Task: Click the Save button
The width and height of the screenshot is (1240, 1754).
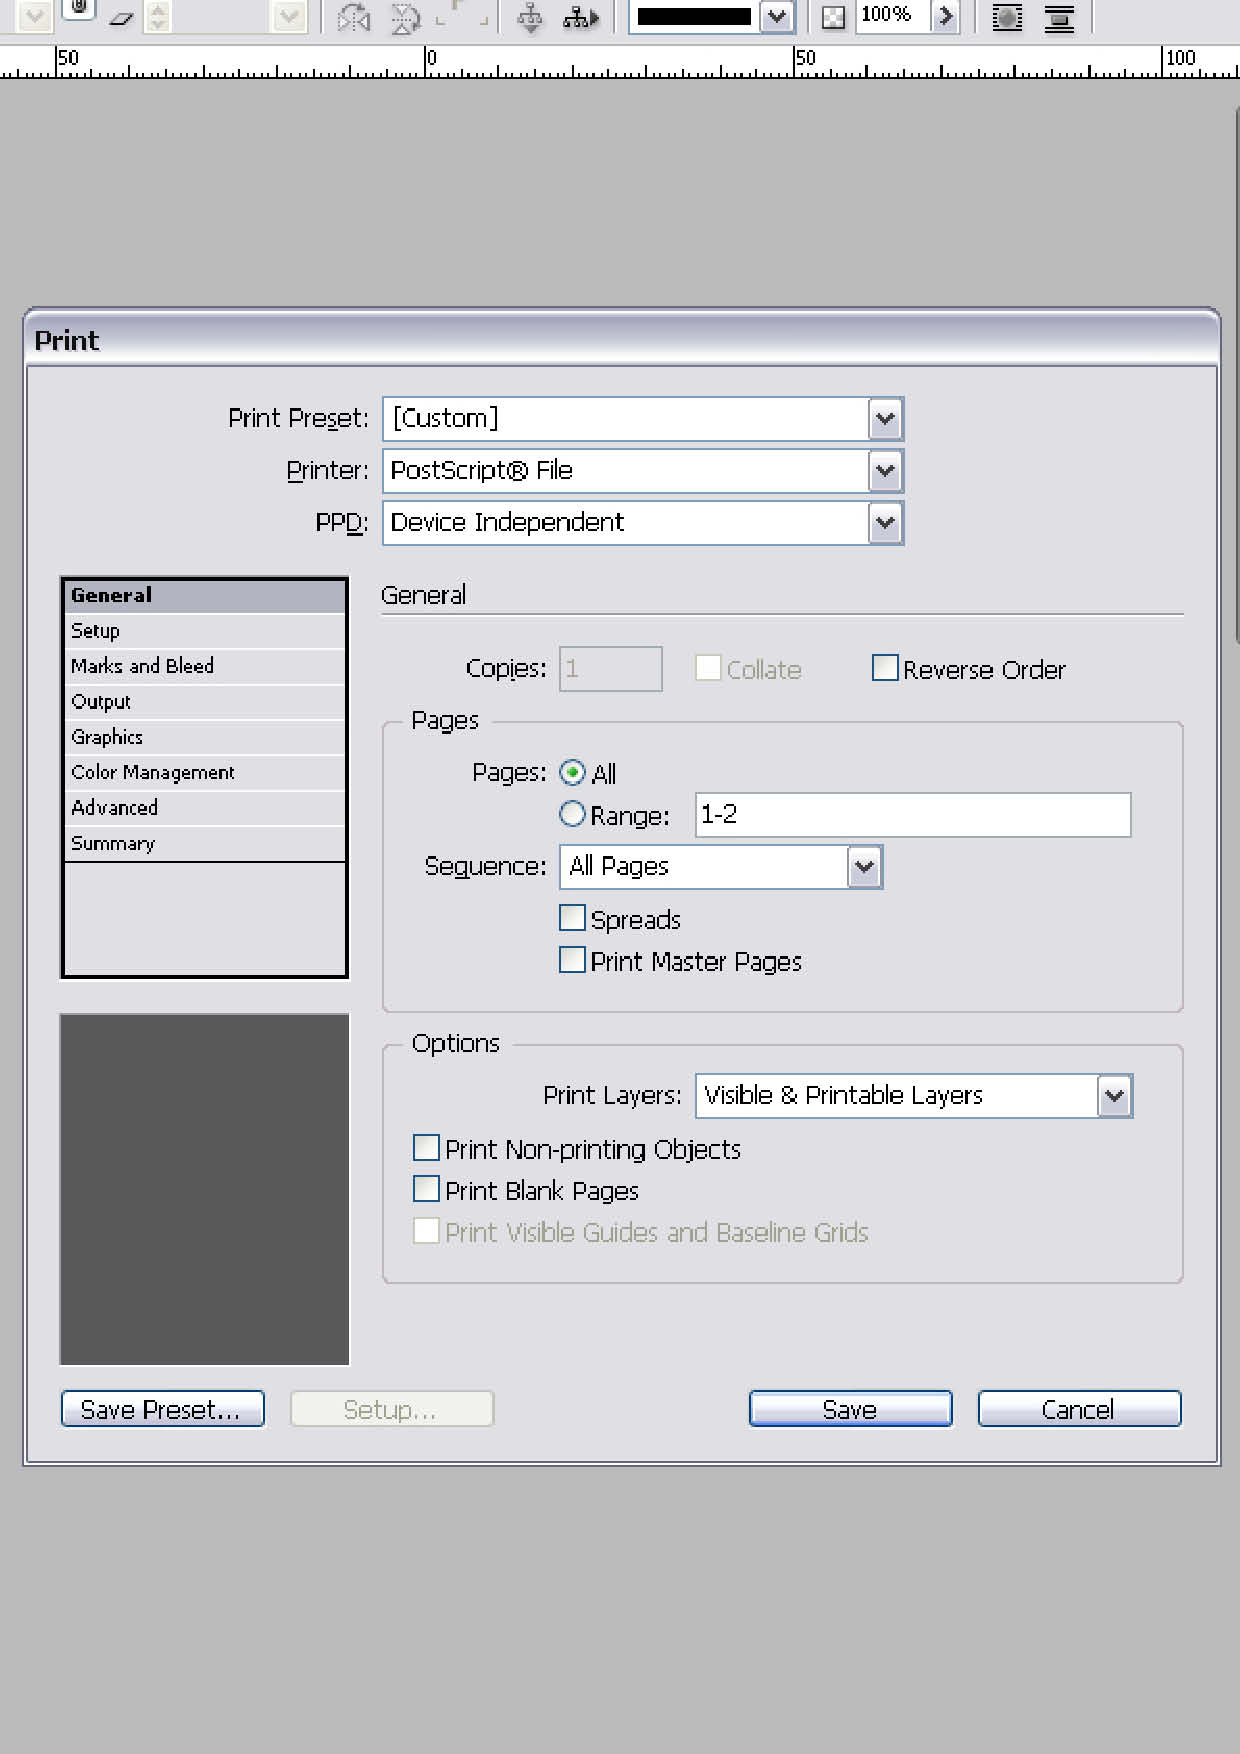Action: [851, 1409]
